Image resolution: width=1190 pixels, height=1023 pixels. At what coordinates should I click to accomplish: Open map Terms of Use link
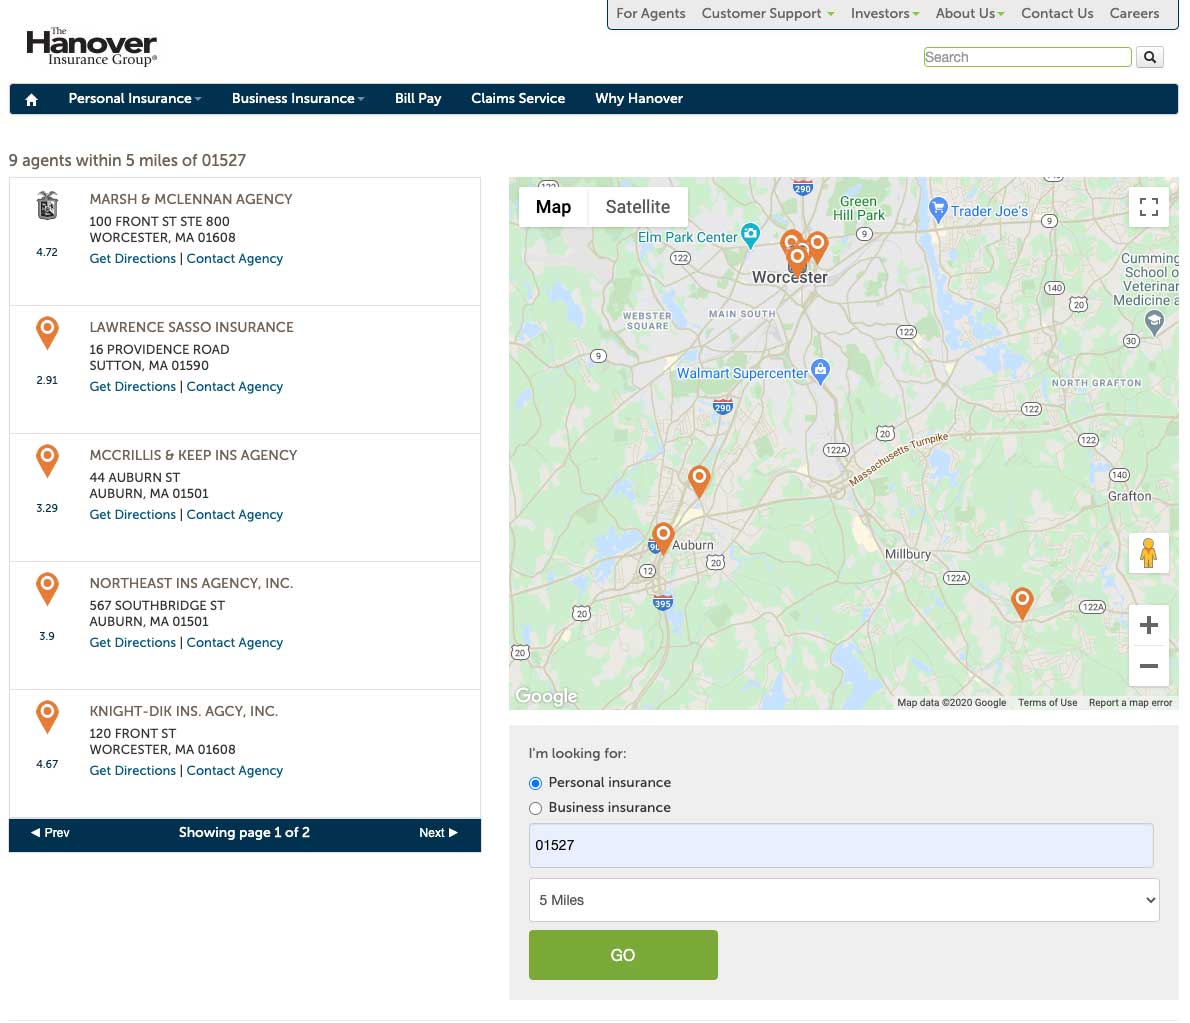pos(1047,703)
